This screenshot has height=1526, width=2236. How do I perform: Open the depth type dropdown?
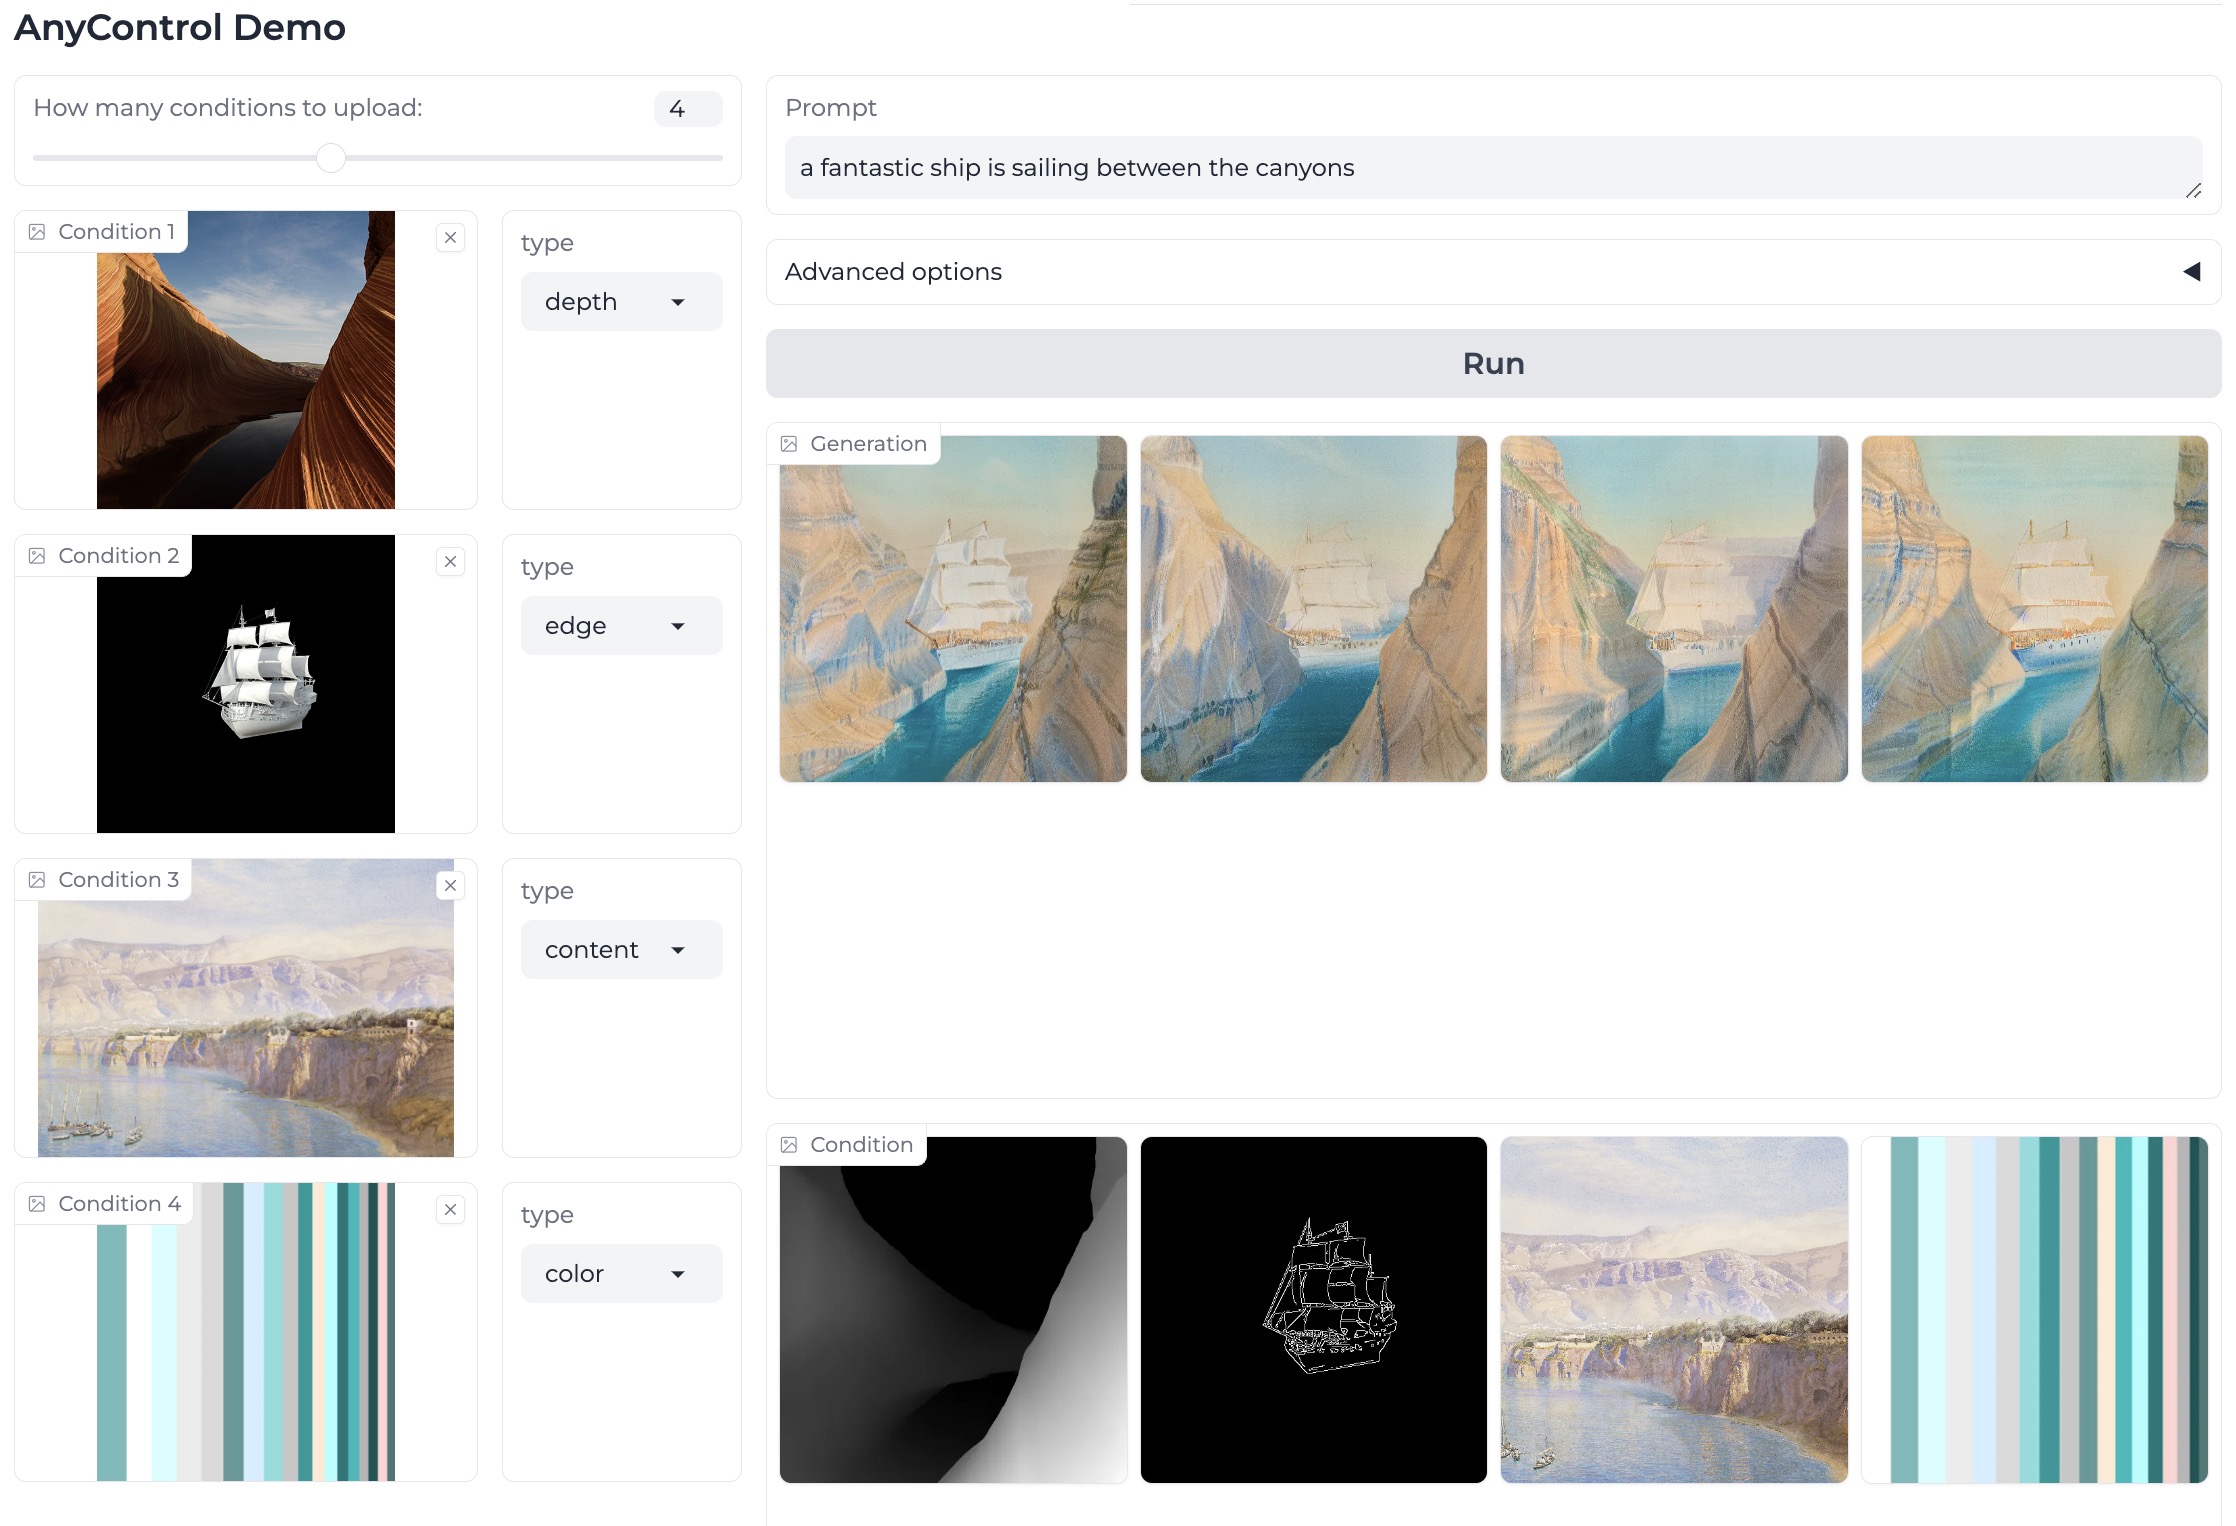[621, 302]
